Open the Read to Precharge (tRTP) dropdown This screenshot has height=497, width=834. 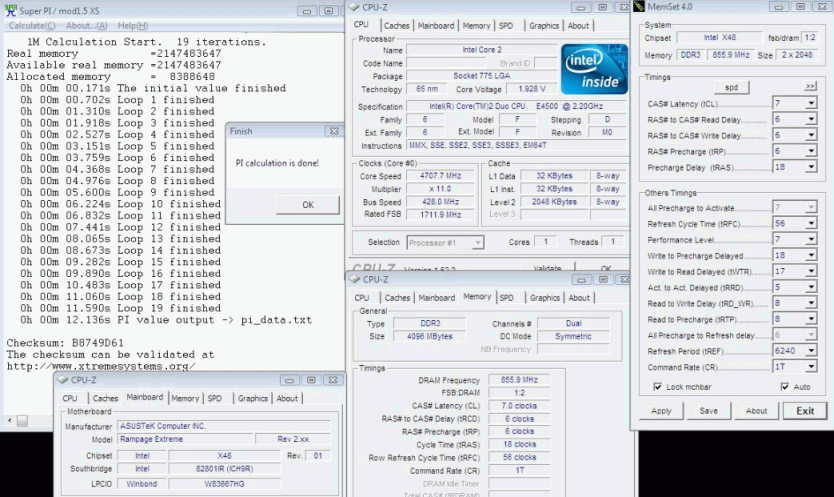coord(811,319)
